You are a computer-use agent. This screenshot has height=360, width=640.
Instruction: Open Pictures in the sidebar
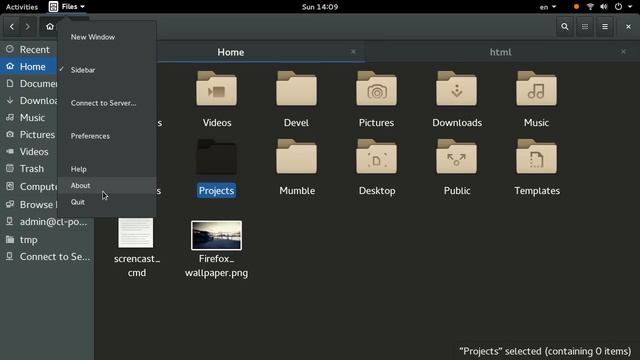click(29, 135)
